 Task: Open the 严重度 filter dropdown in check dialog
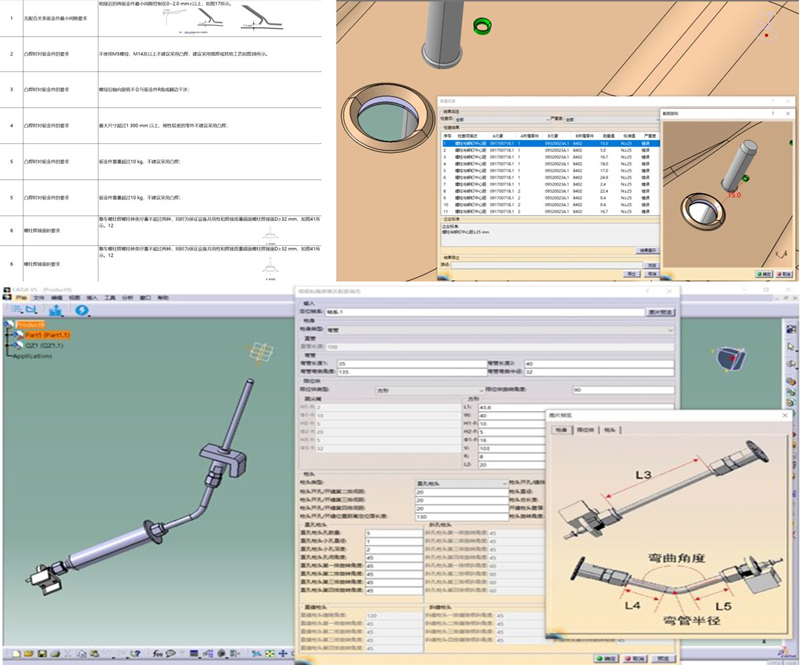click(612, 119)
